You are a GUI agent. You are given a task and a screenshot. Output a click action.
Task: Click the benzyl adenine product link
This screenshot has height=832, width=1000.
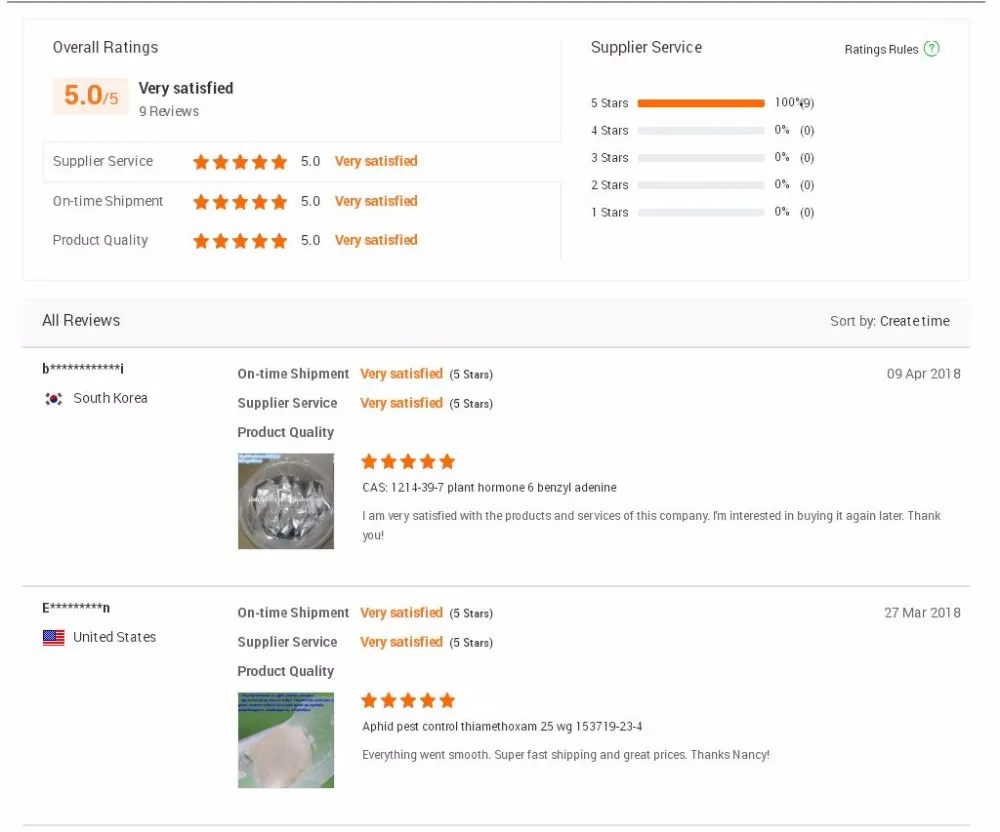point(489,488)
